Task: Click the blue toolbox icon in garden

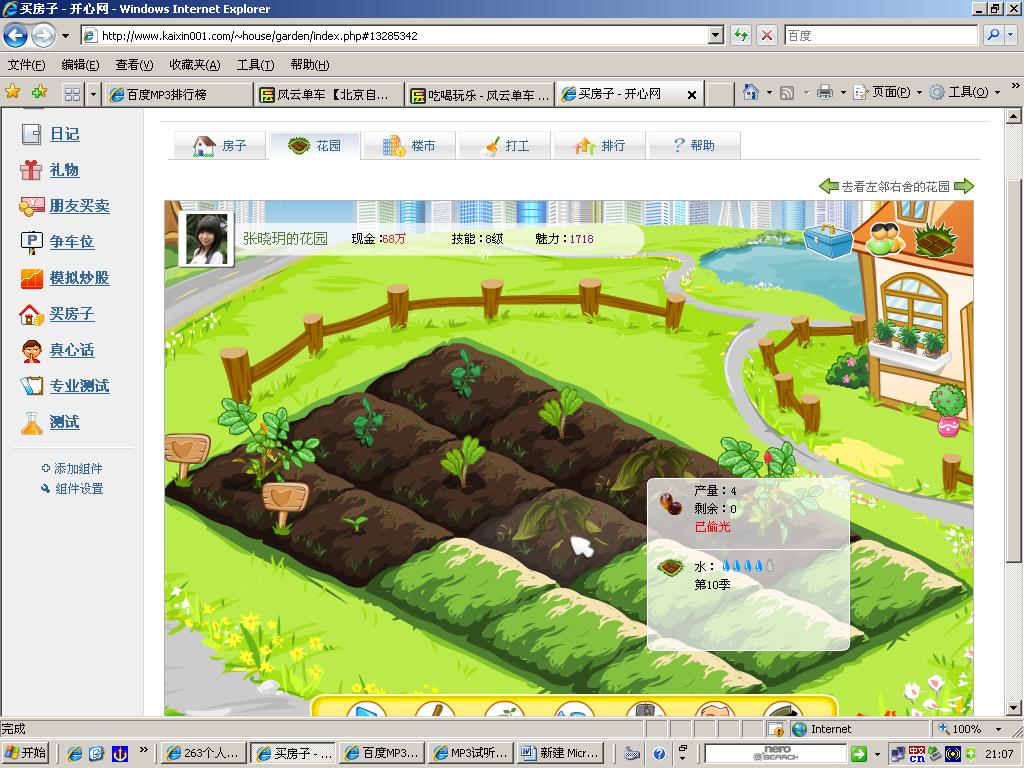Action: [828, 240]
